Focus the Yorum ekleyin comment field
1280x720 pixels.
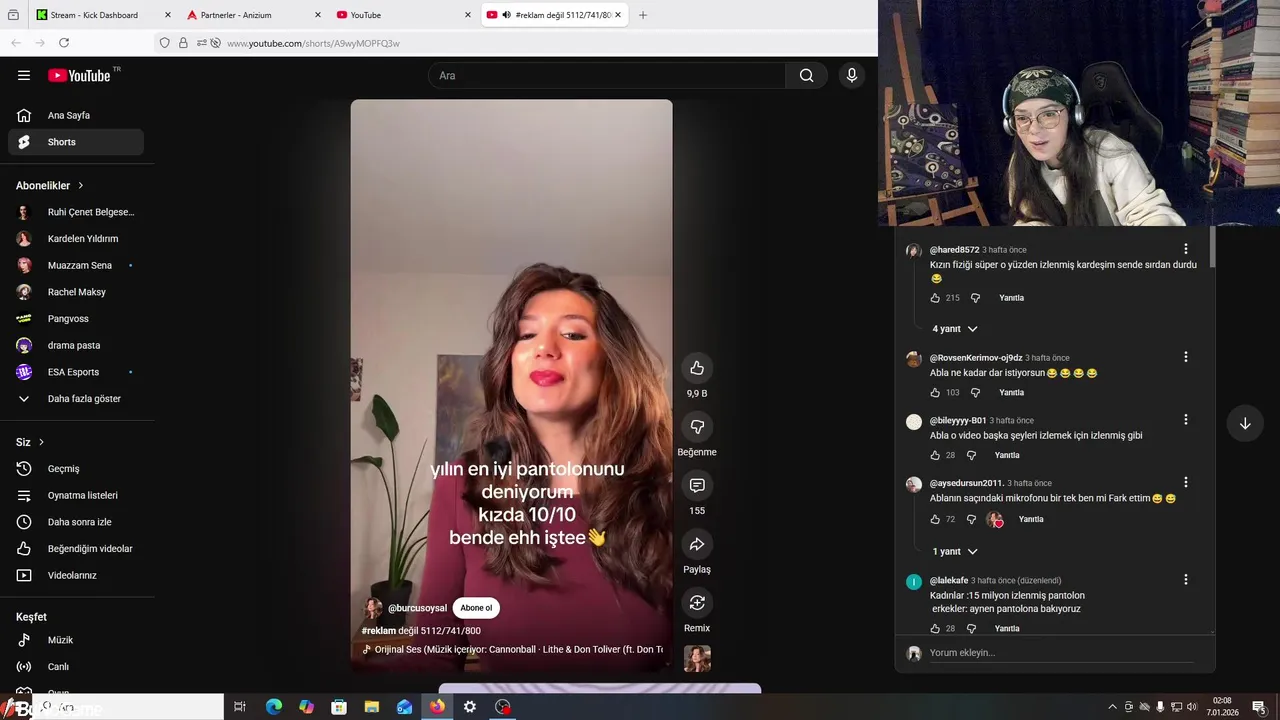click(x=1060, y=653)
